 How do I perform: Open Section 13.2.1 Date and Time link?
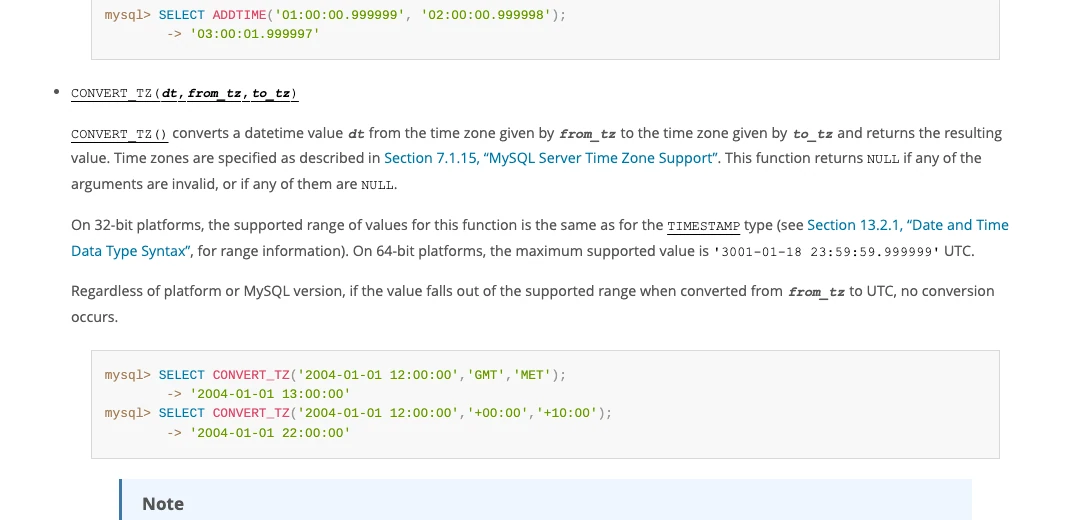907,225
